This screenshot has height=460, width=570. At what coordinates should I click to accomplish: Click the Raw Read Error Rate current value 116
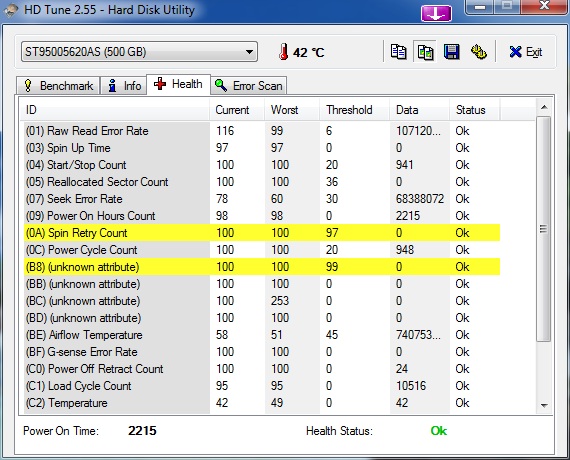tap(225, 131)
